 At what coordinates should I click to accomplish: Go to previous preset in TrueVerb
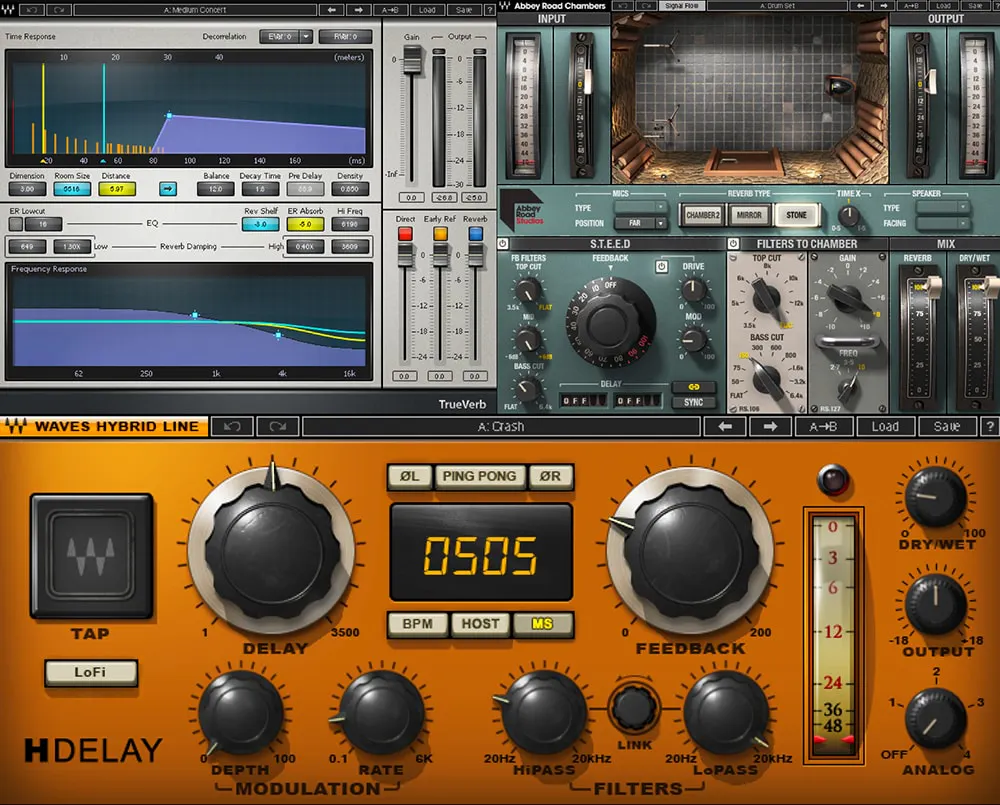332,10
